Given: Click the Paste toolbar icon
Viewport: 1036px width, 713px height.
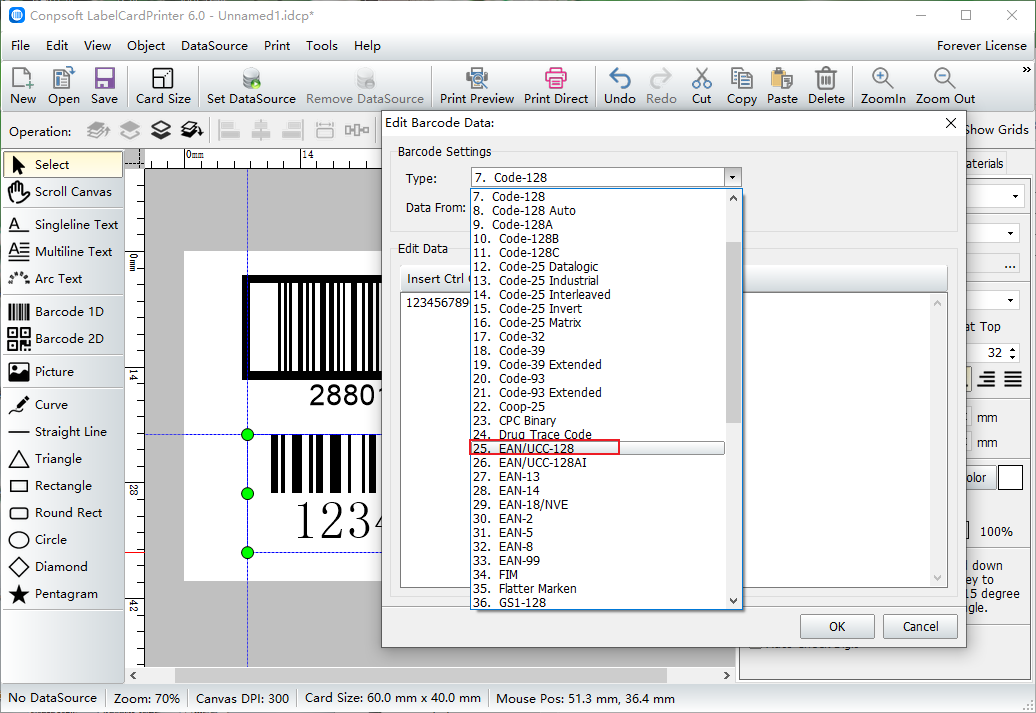Looking at the screenshot, I should [782, 86].
